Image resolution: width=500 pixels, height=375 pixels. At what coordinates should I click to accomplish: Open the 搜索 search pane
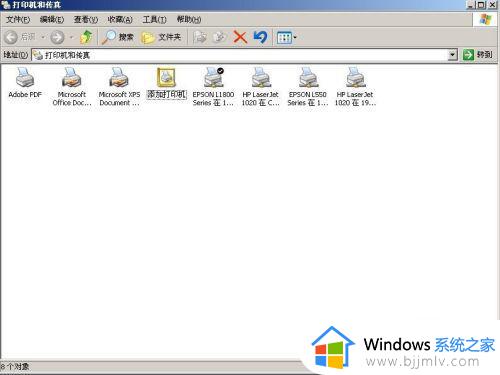[x=118, y=37]
